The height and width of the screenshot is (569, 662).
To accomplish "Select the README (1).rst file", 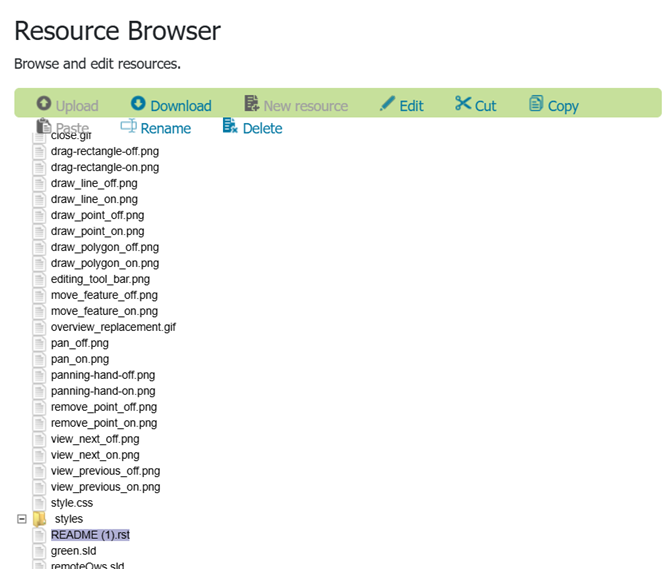I will click(90, 535).
